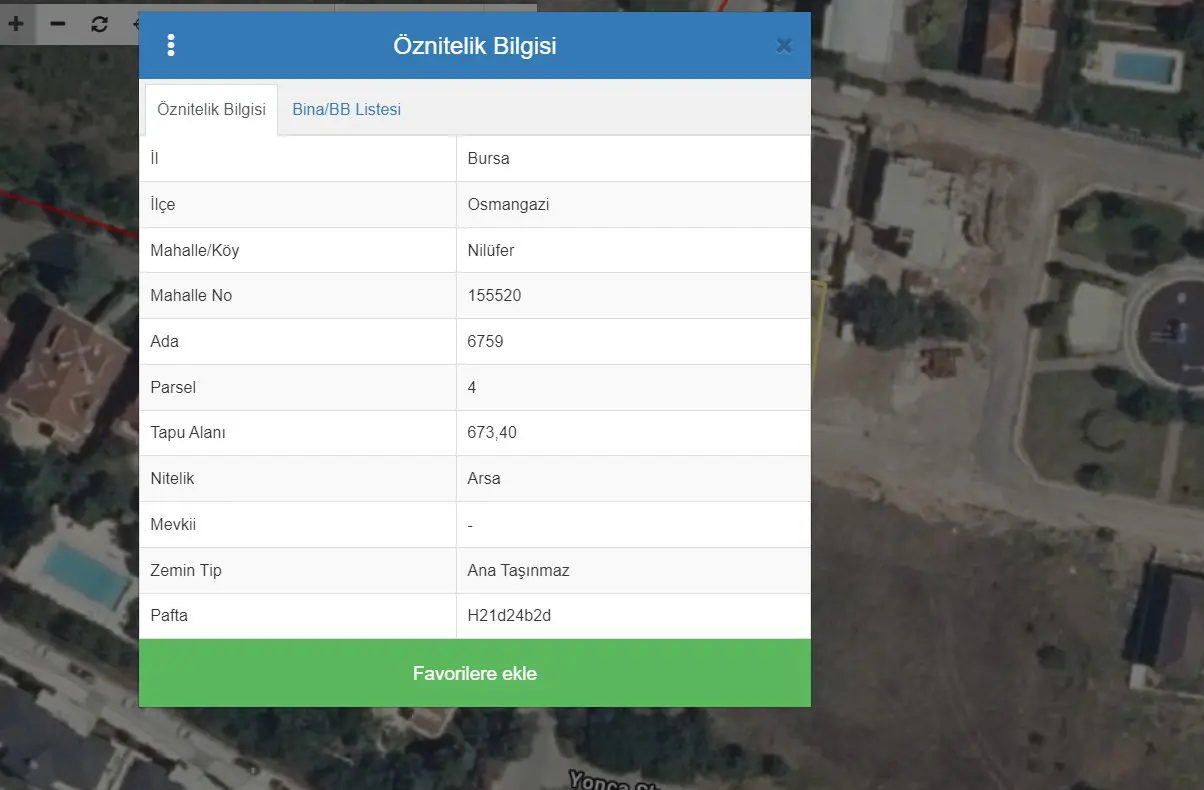Click the value Nilüfer
Viewport: 1204px width, 790px height.
[x=491, y=250]
